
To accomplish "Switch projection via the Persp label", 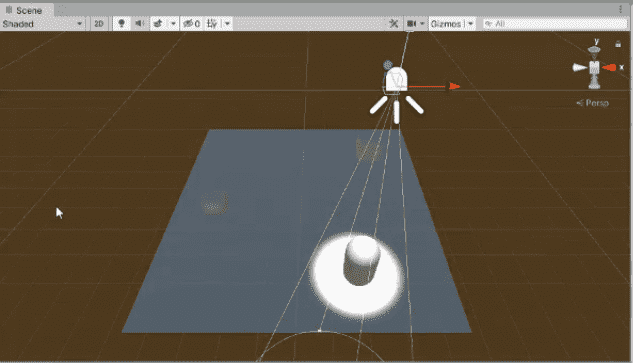I will 593,103.
